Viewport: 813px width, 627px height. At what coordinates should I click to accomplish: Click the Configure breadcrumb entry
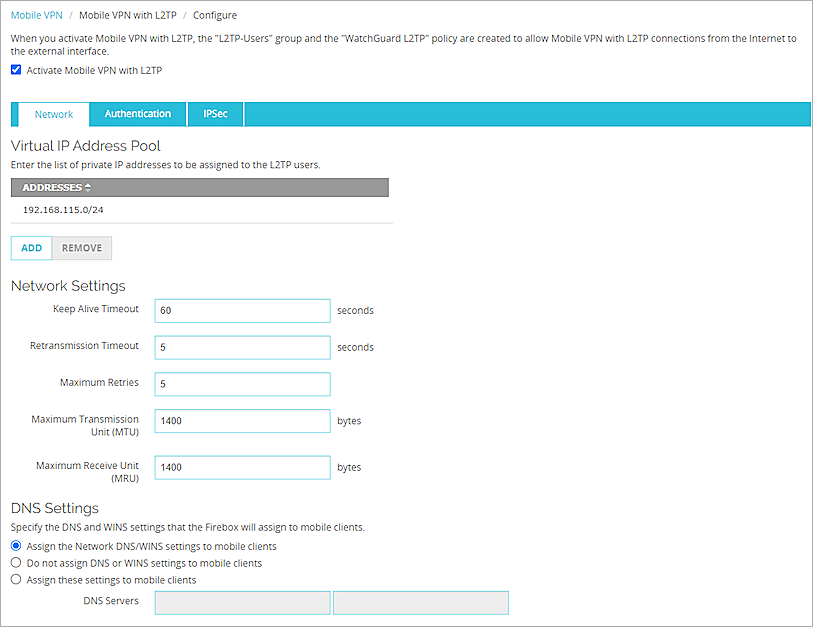coord(215,15)
